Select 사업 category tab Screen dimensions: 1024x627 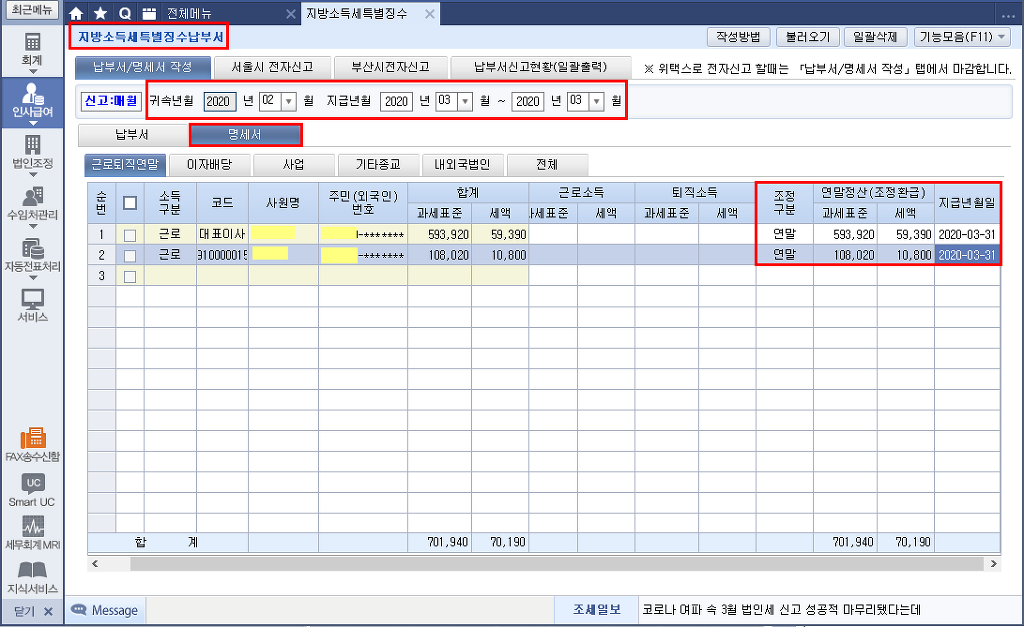[294, 165]
